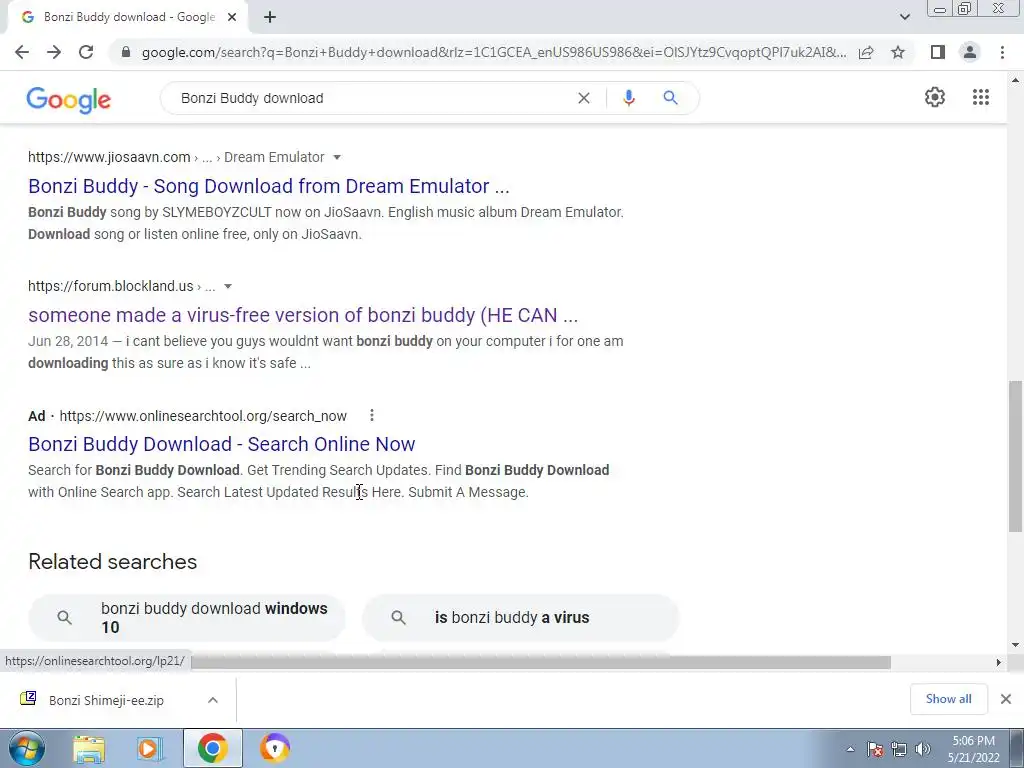The width and height of the screenshot is (1024, 768).
Task: Submit search with the magnifier icon
Action: tap(670, 98)
